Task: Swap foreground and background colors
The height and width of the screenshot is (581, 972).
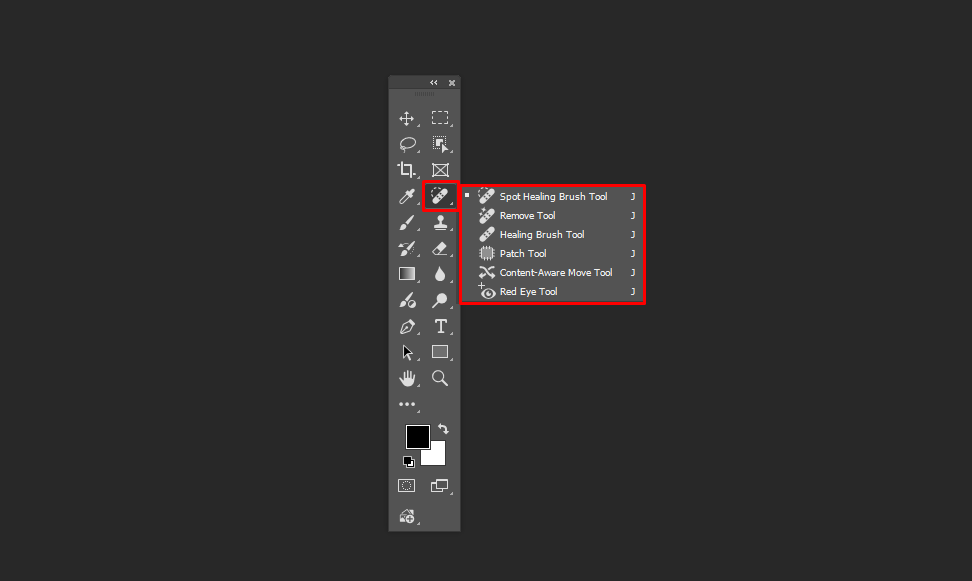Action: 443,428
